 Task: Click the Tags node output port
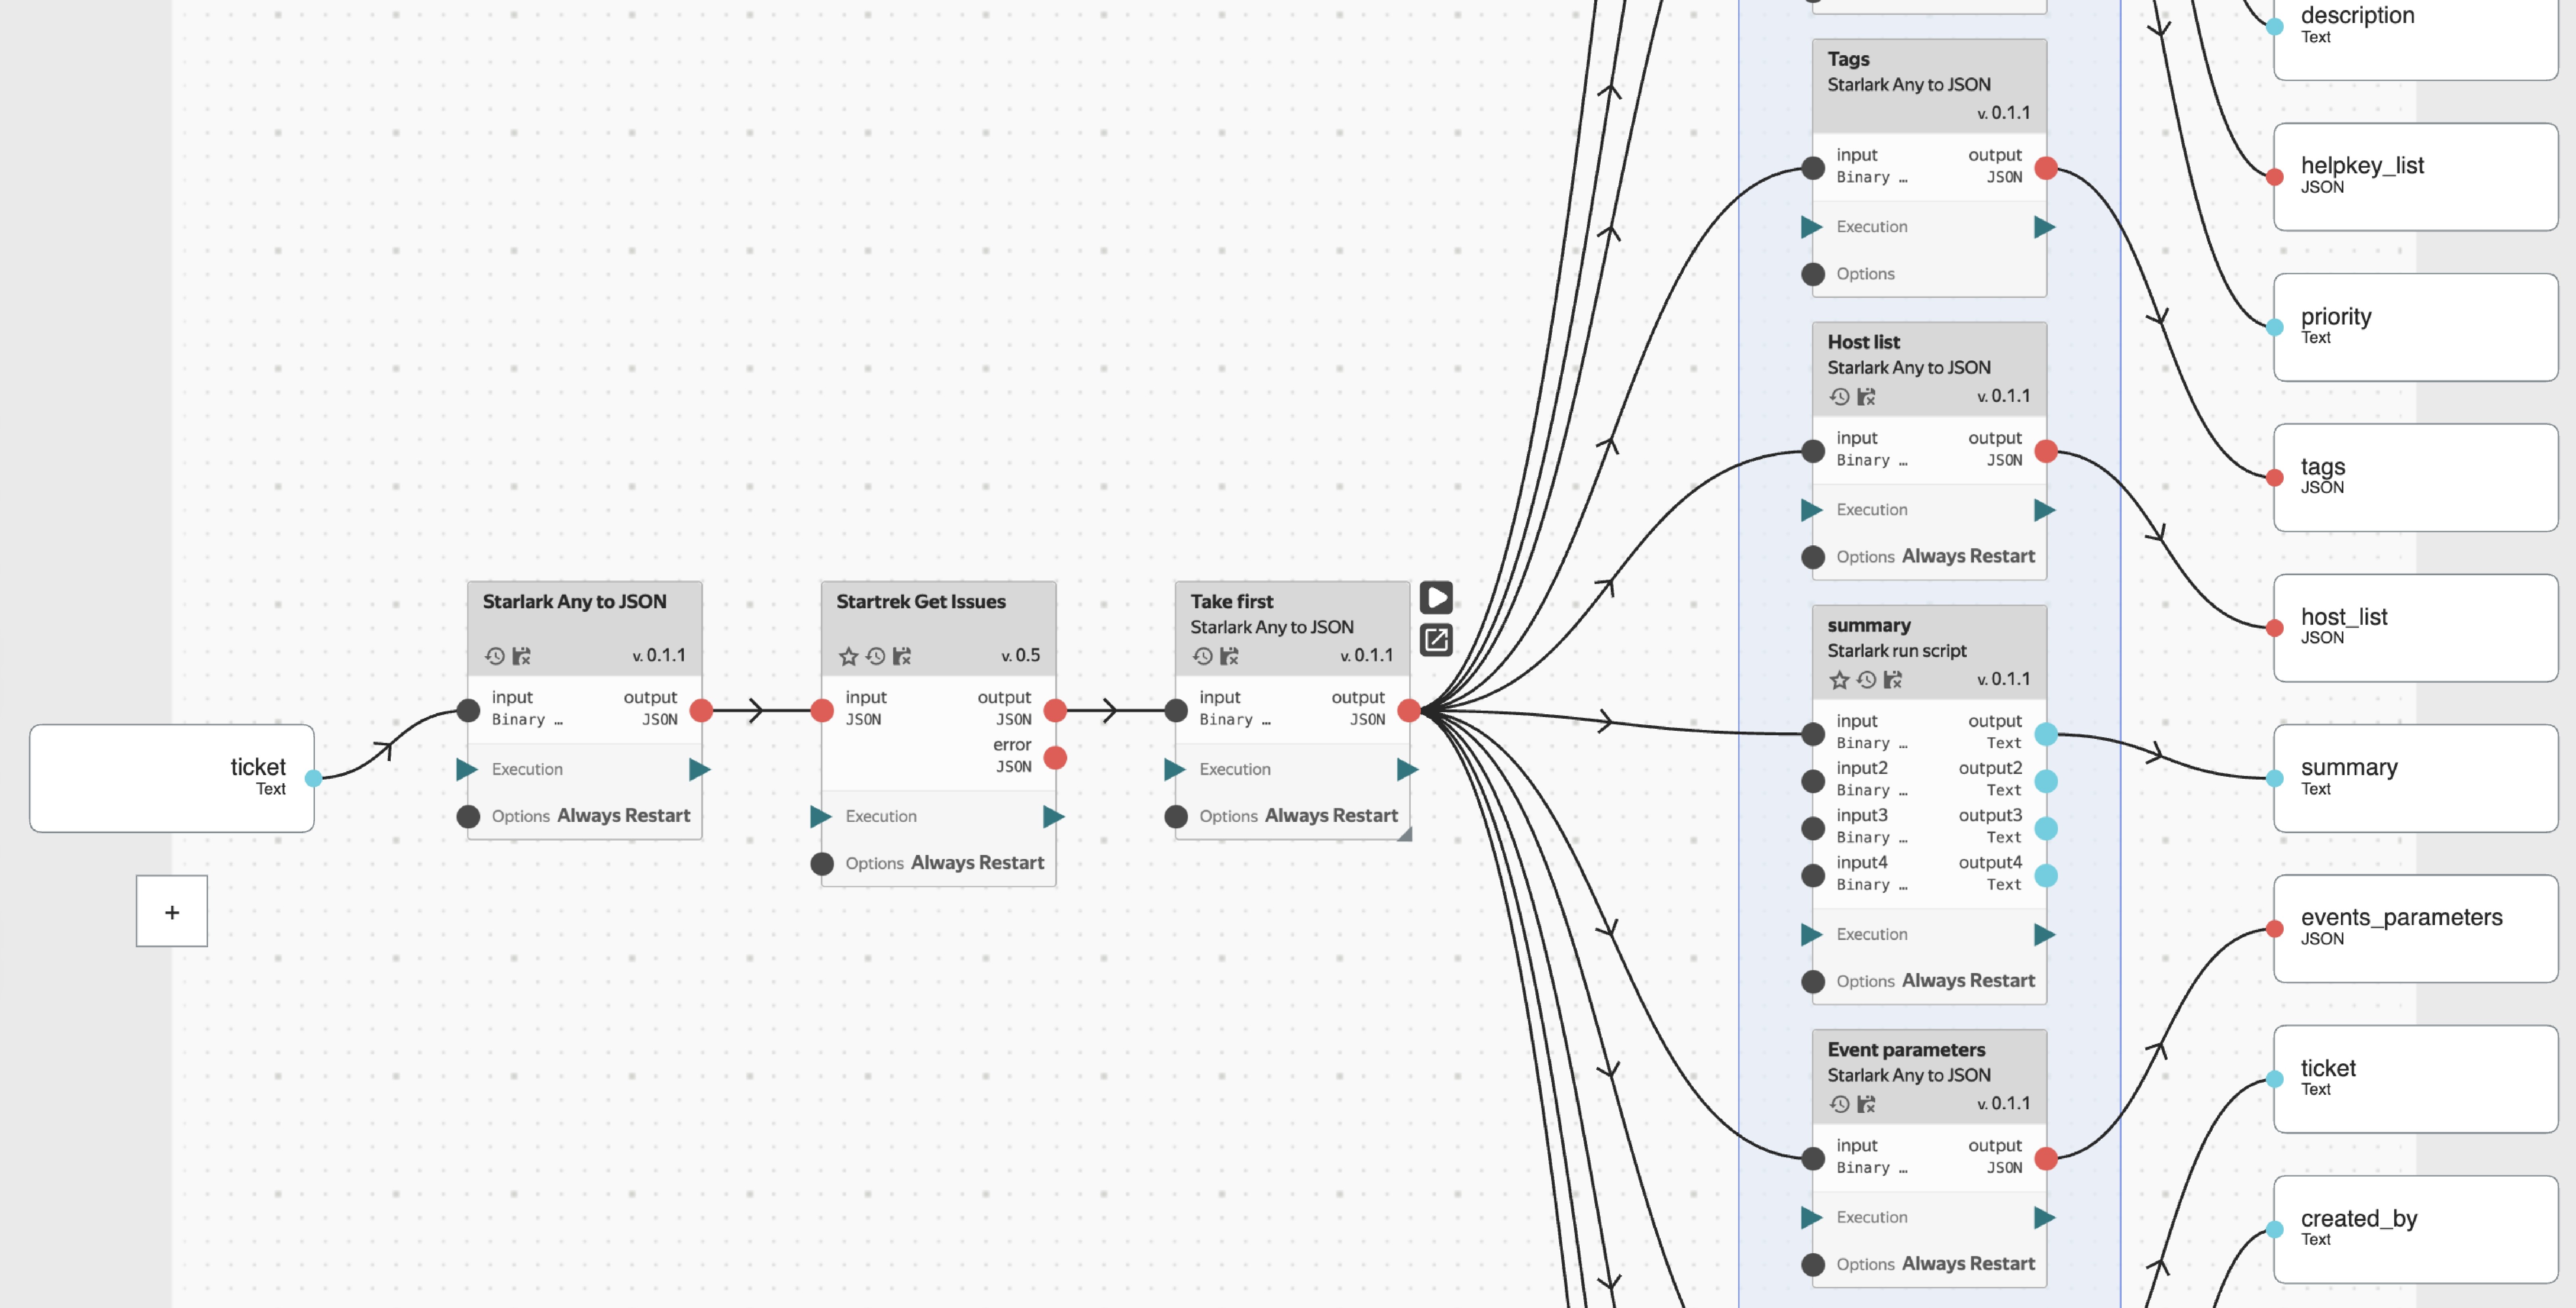point(2046,168)
